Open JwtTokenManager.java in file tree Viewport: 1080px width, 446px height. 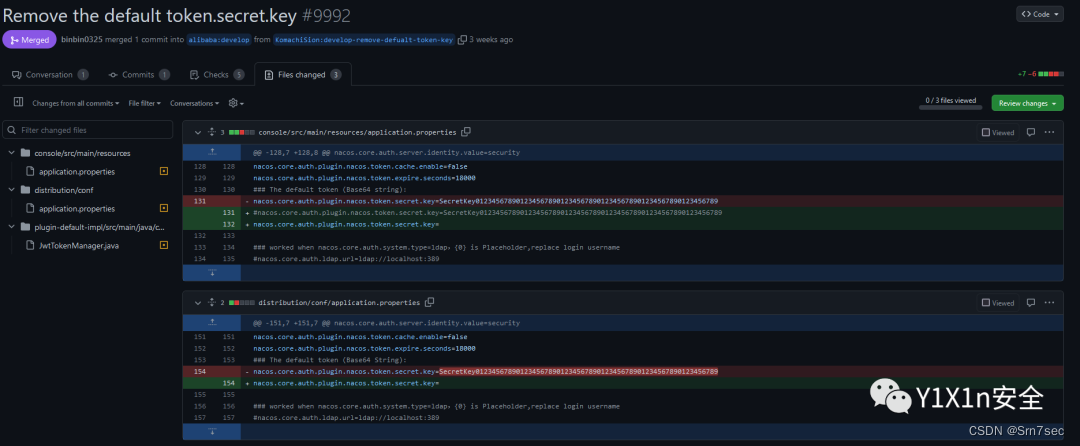click(79, 245)
